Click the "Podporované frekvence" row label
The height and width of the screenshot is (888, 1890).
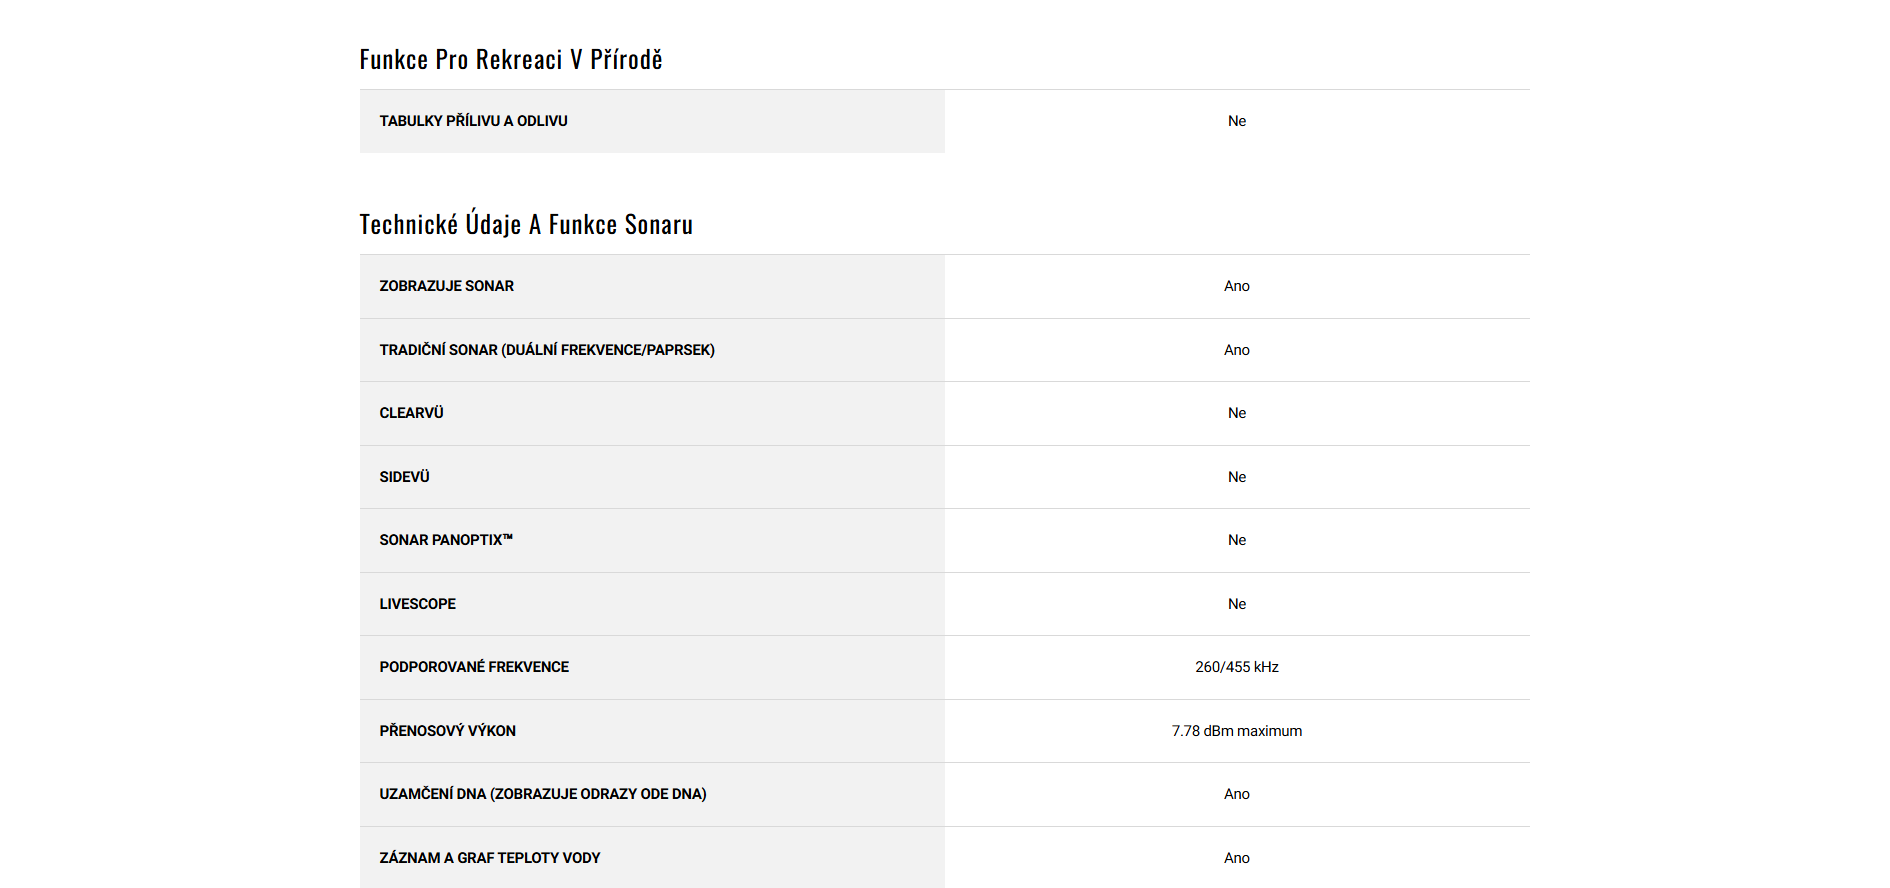tap(474, 667)
